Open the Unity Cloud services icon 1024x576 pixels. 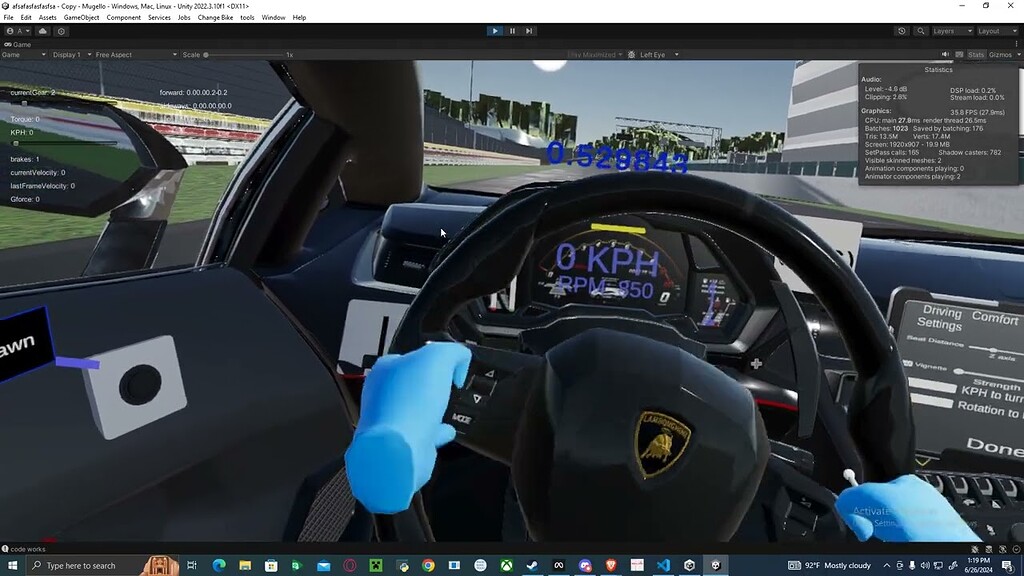click(x=42, y=31)
